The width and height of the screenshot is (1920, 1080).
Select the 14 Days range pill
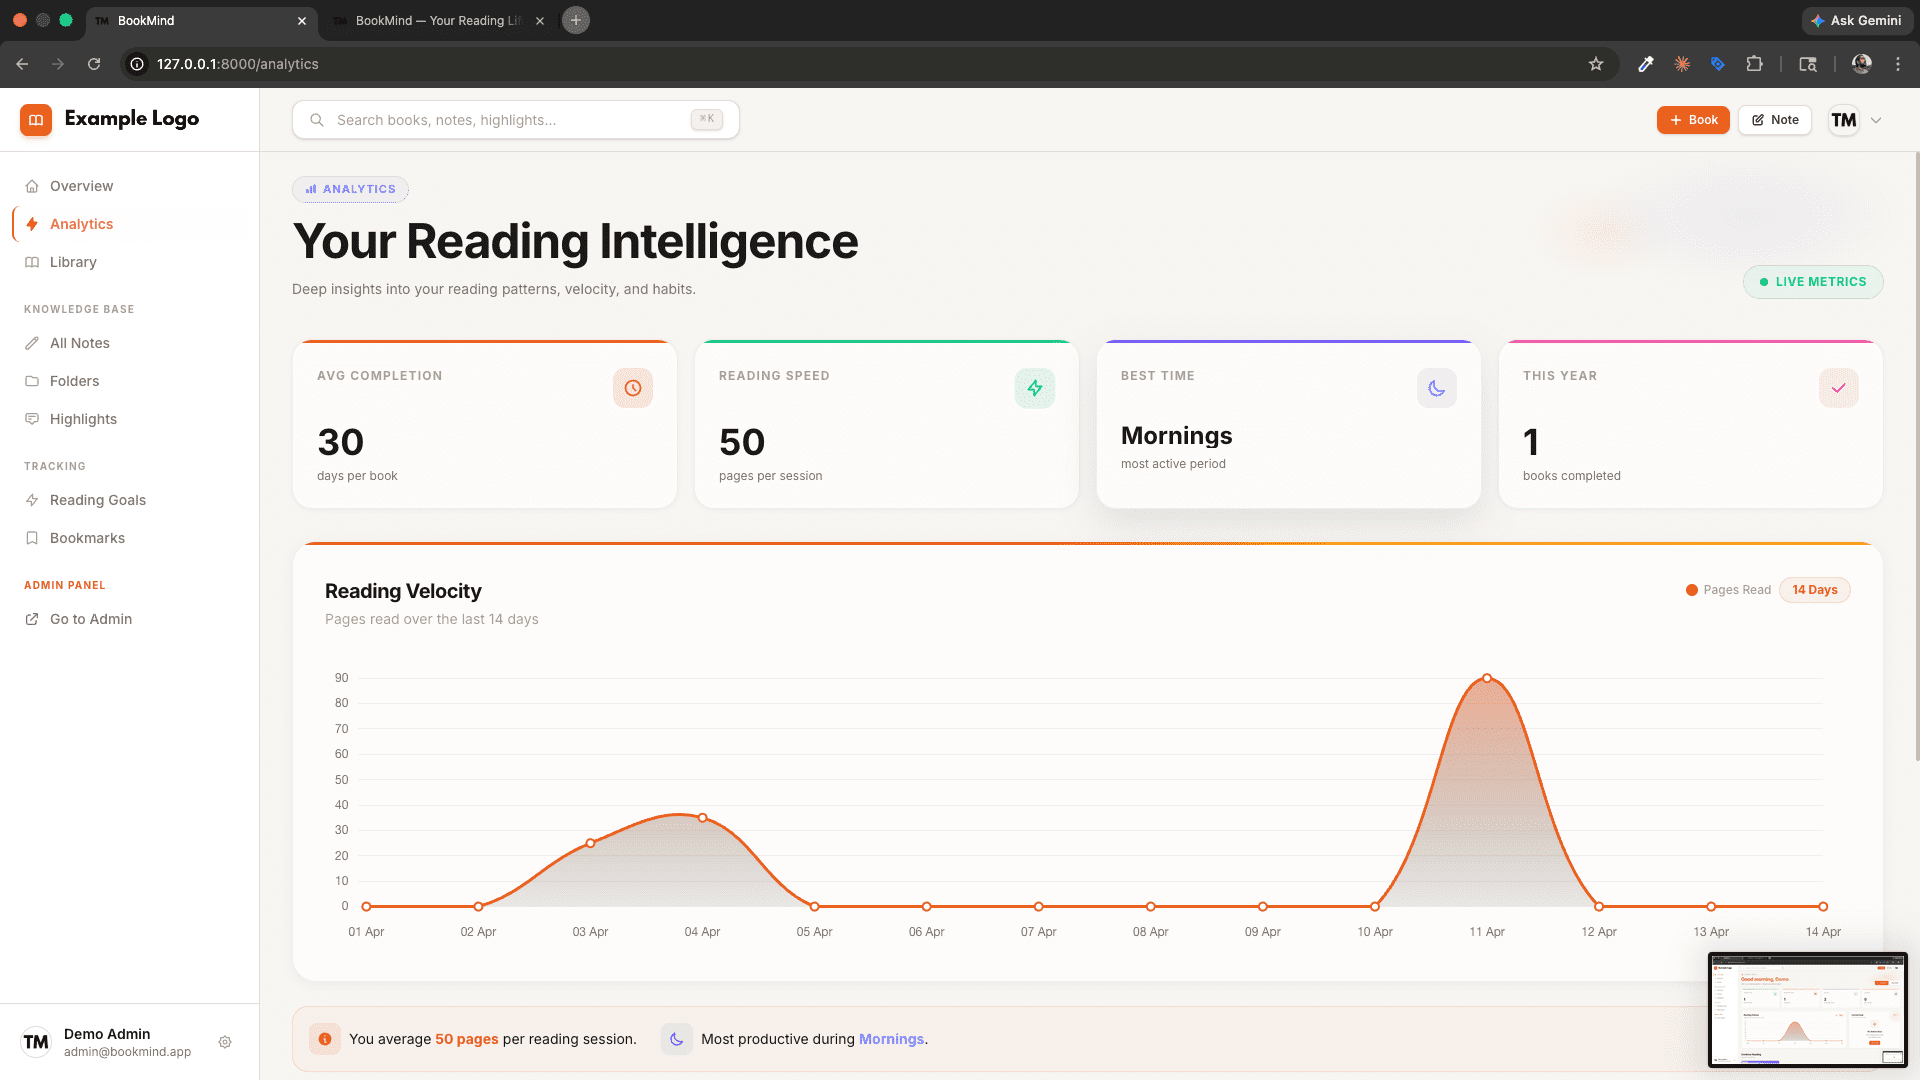1815,590
